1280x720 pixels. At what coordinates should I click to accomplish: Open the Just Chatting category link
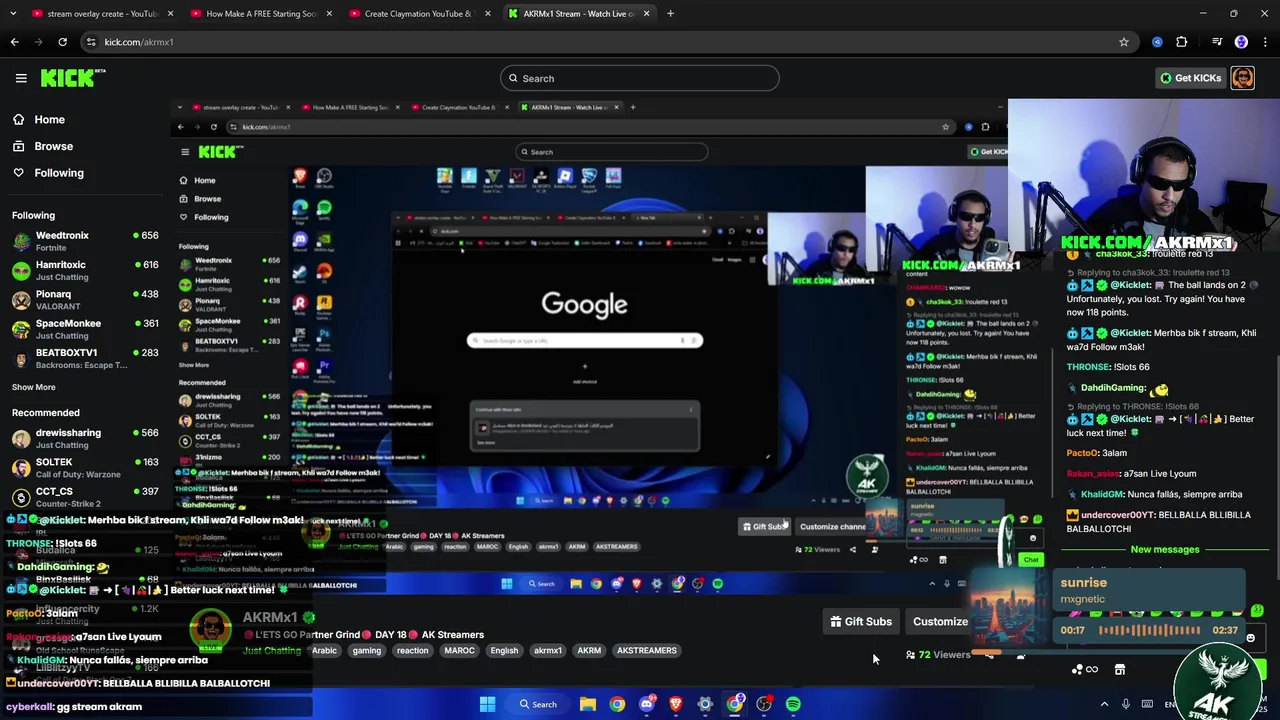click(x=272, y=651)
